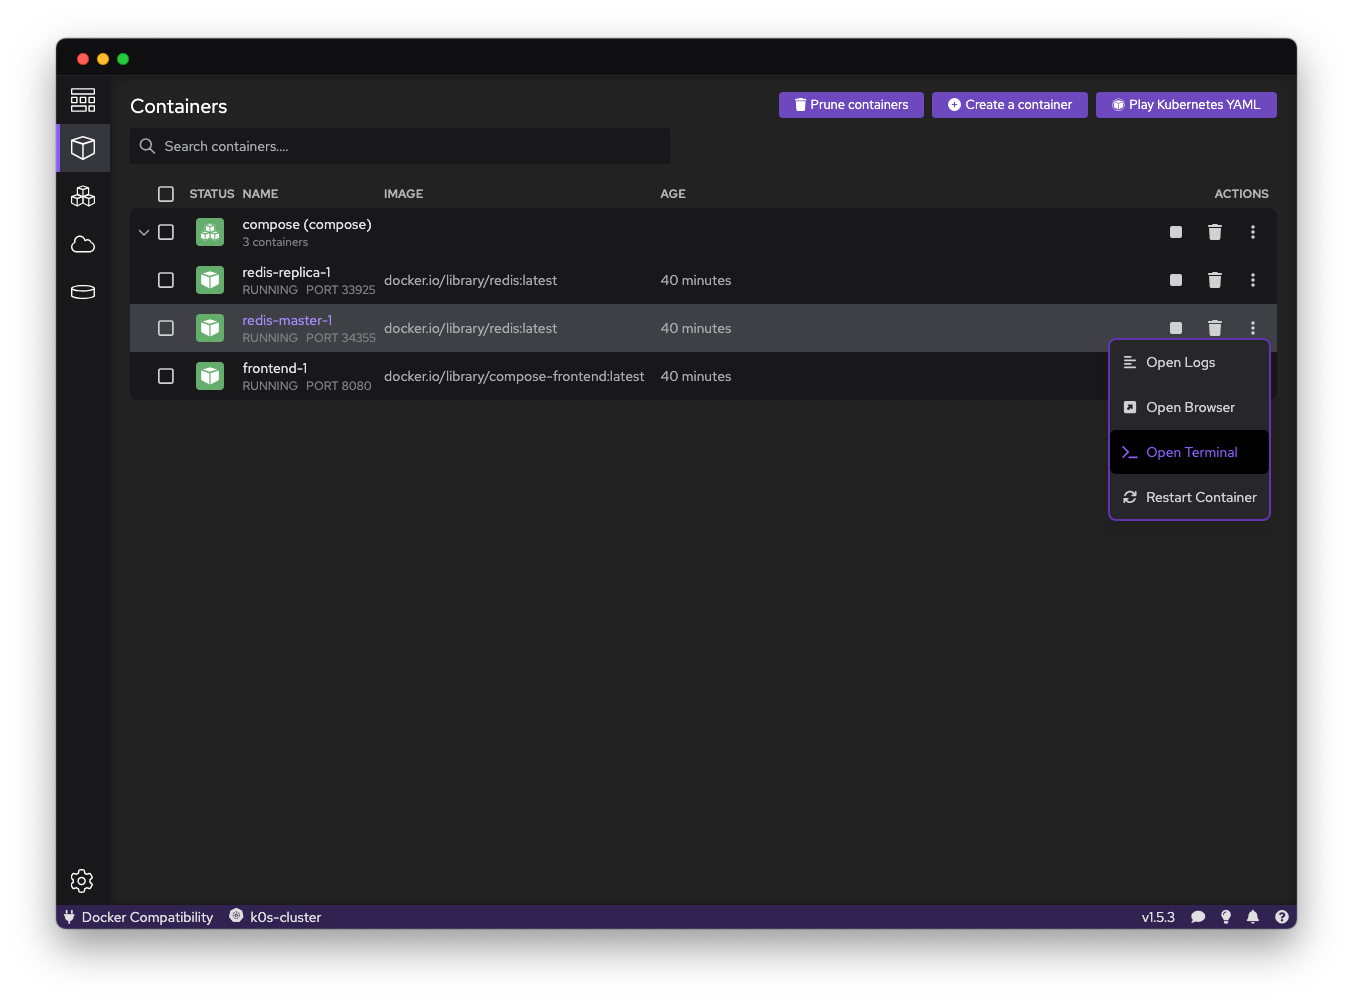Click the Prune containers button
This screenshot has width=1353, height=1003.
coord(851,105)
